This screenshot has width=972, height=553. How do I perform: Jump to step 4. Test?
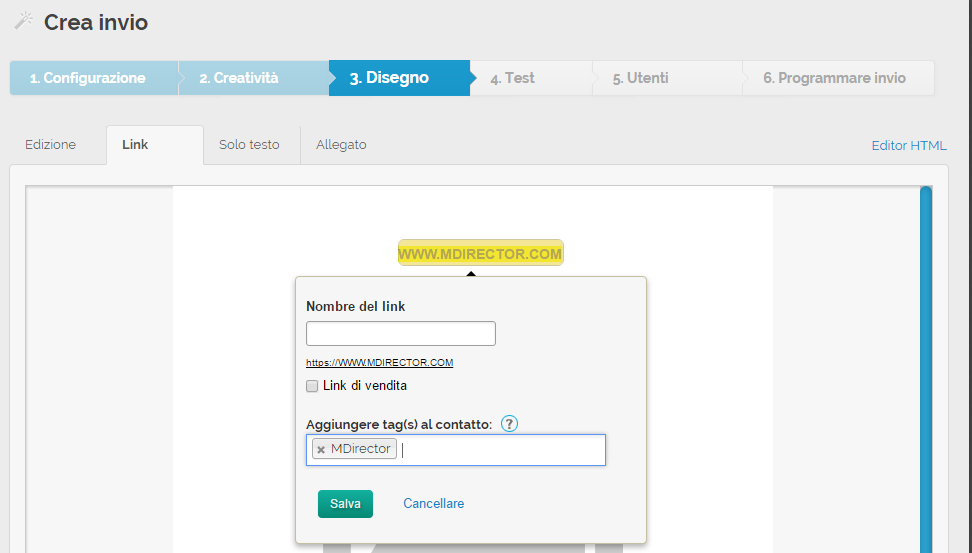pos(513,78)
